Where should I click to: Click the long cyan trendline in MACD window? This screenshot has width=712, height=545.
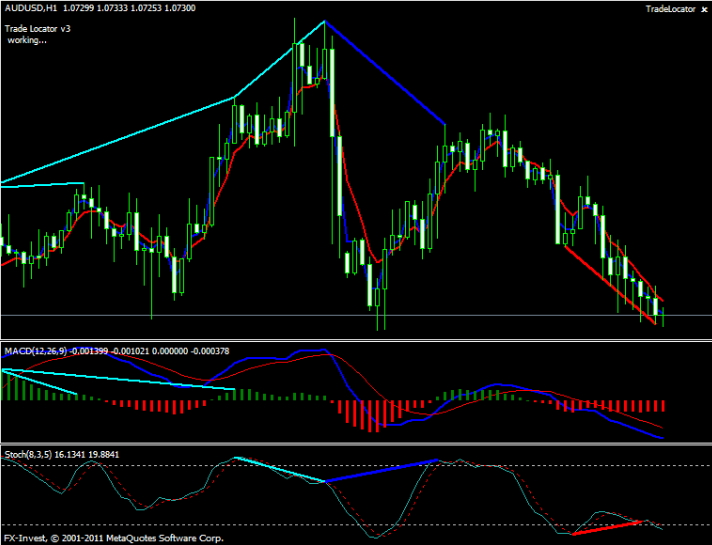click(x=118, y=380)
